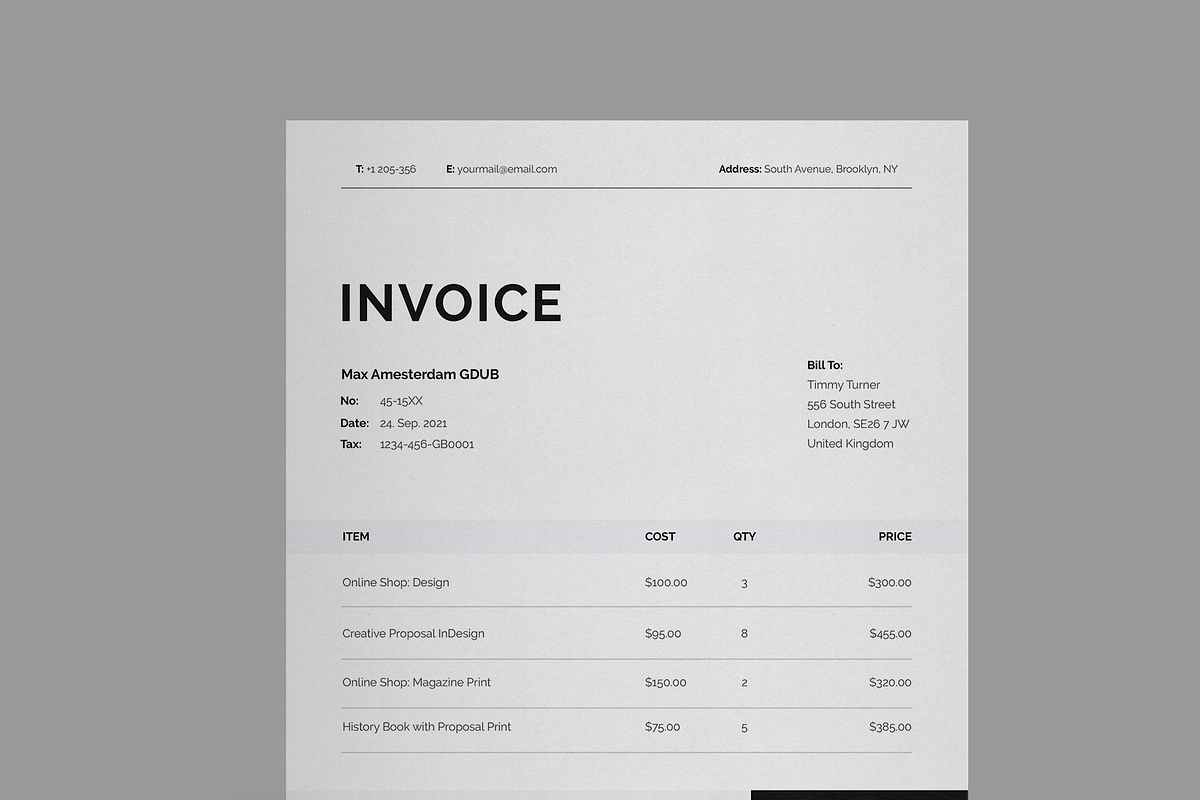Click the cost $100.00
Screen dimensions: 1200x800
tap(666, 582)
